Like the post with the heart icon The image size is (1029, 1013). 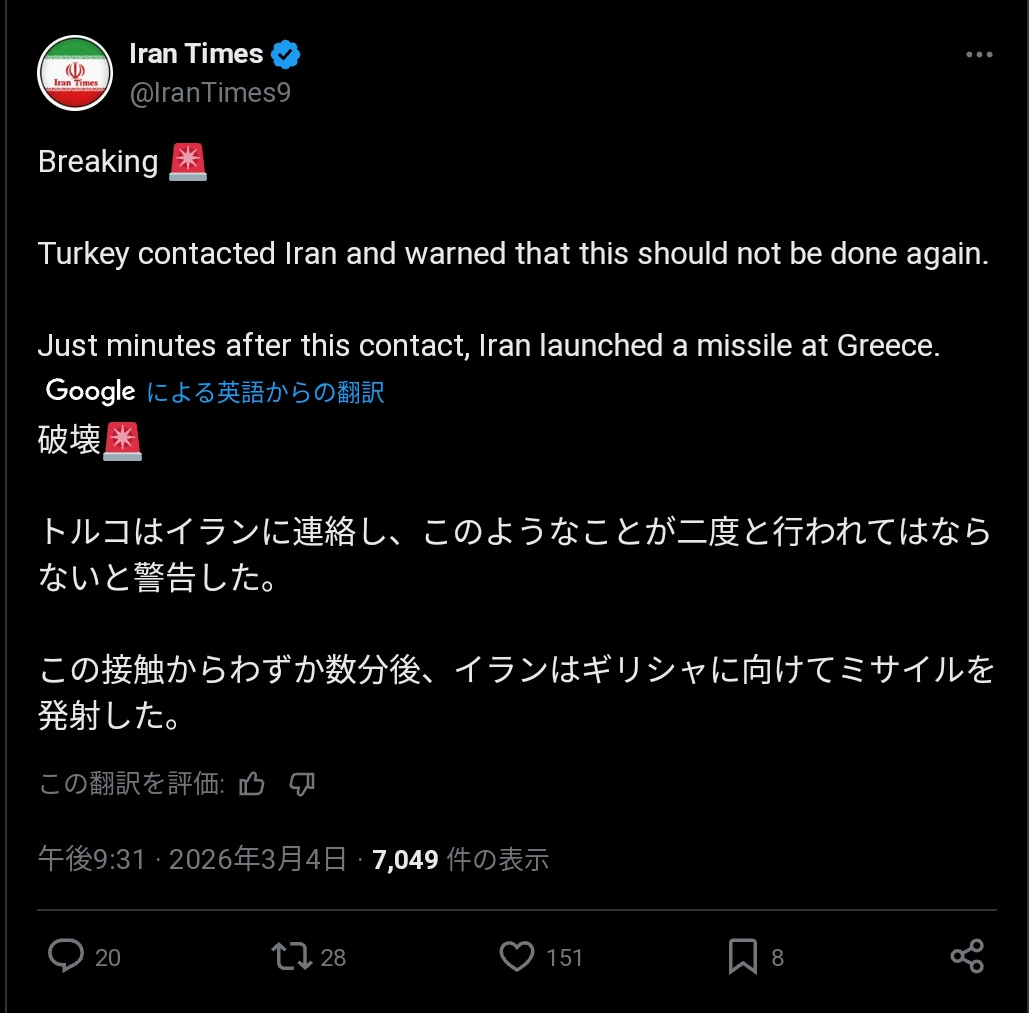point(517,957)
